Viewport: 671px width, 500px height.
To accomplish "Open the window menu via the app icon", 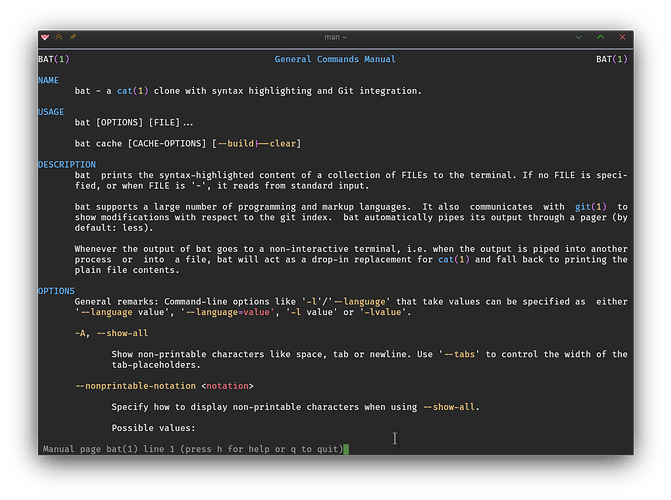I will tap(45, 37).
